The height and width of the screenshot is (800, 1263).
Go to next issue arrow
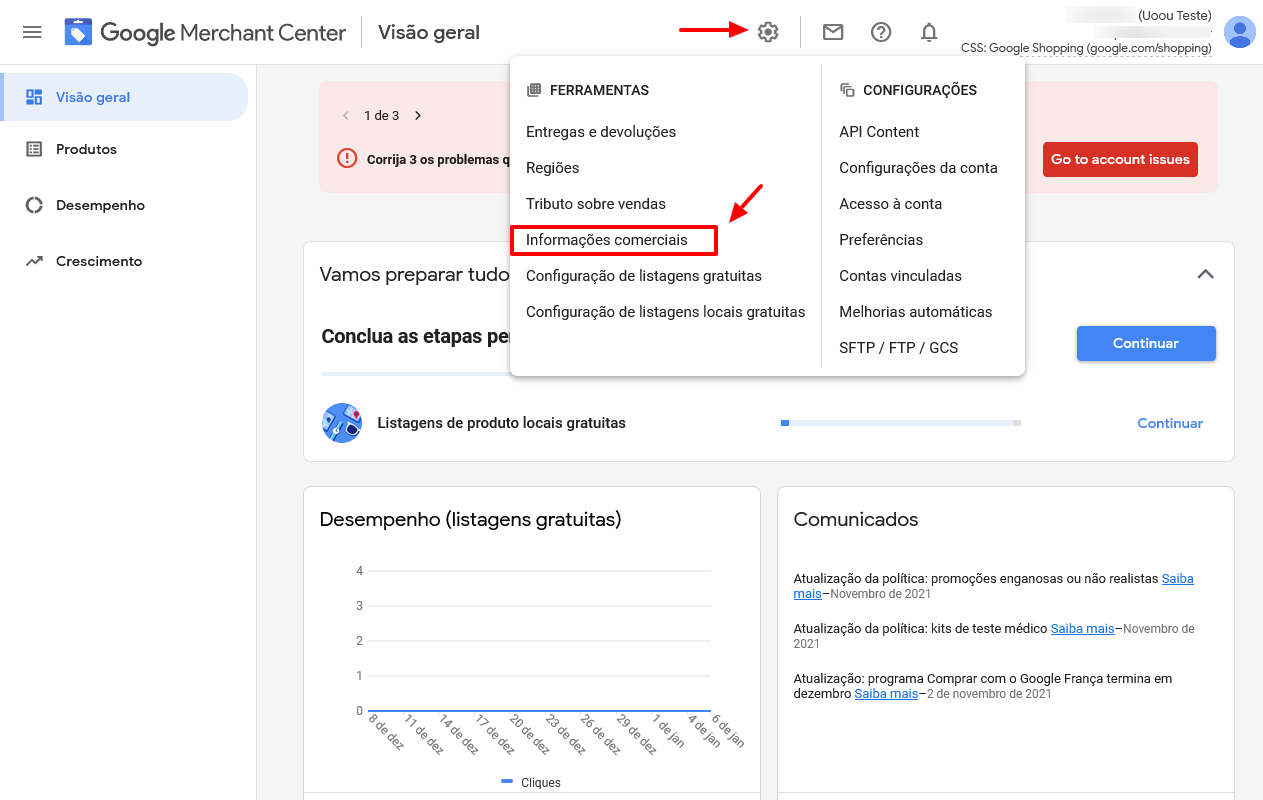(x=418, y=115)
